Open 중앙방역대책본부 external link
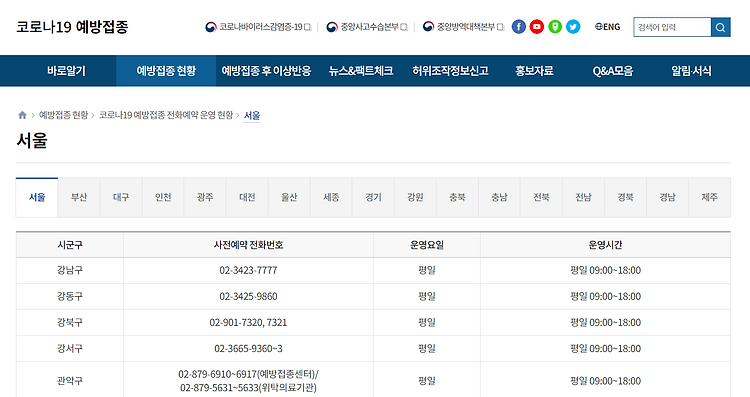 pos(463,27)
